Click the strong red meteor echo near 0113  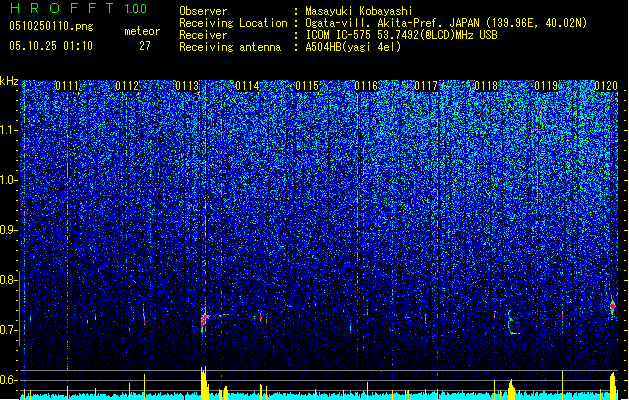pyautogui.click(x=205, y=321)
